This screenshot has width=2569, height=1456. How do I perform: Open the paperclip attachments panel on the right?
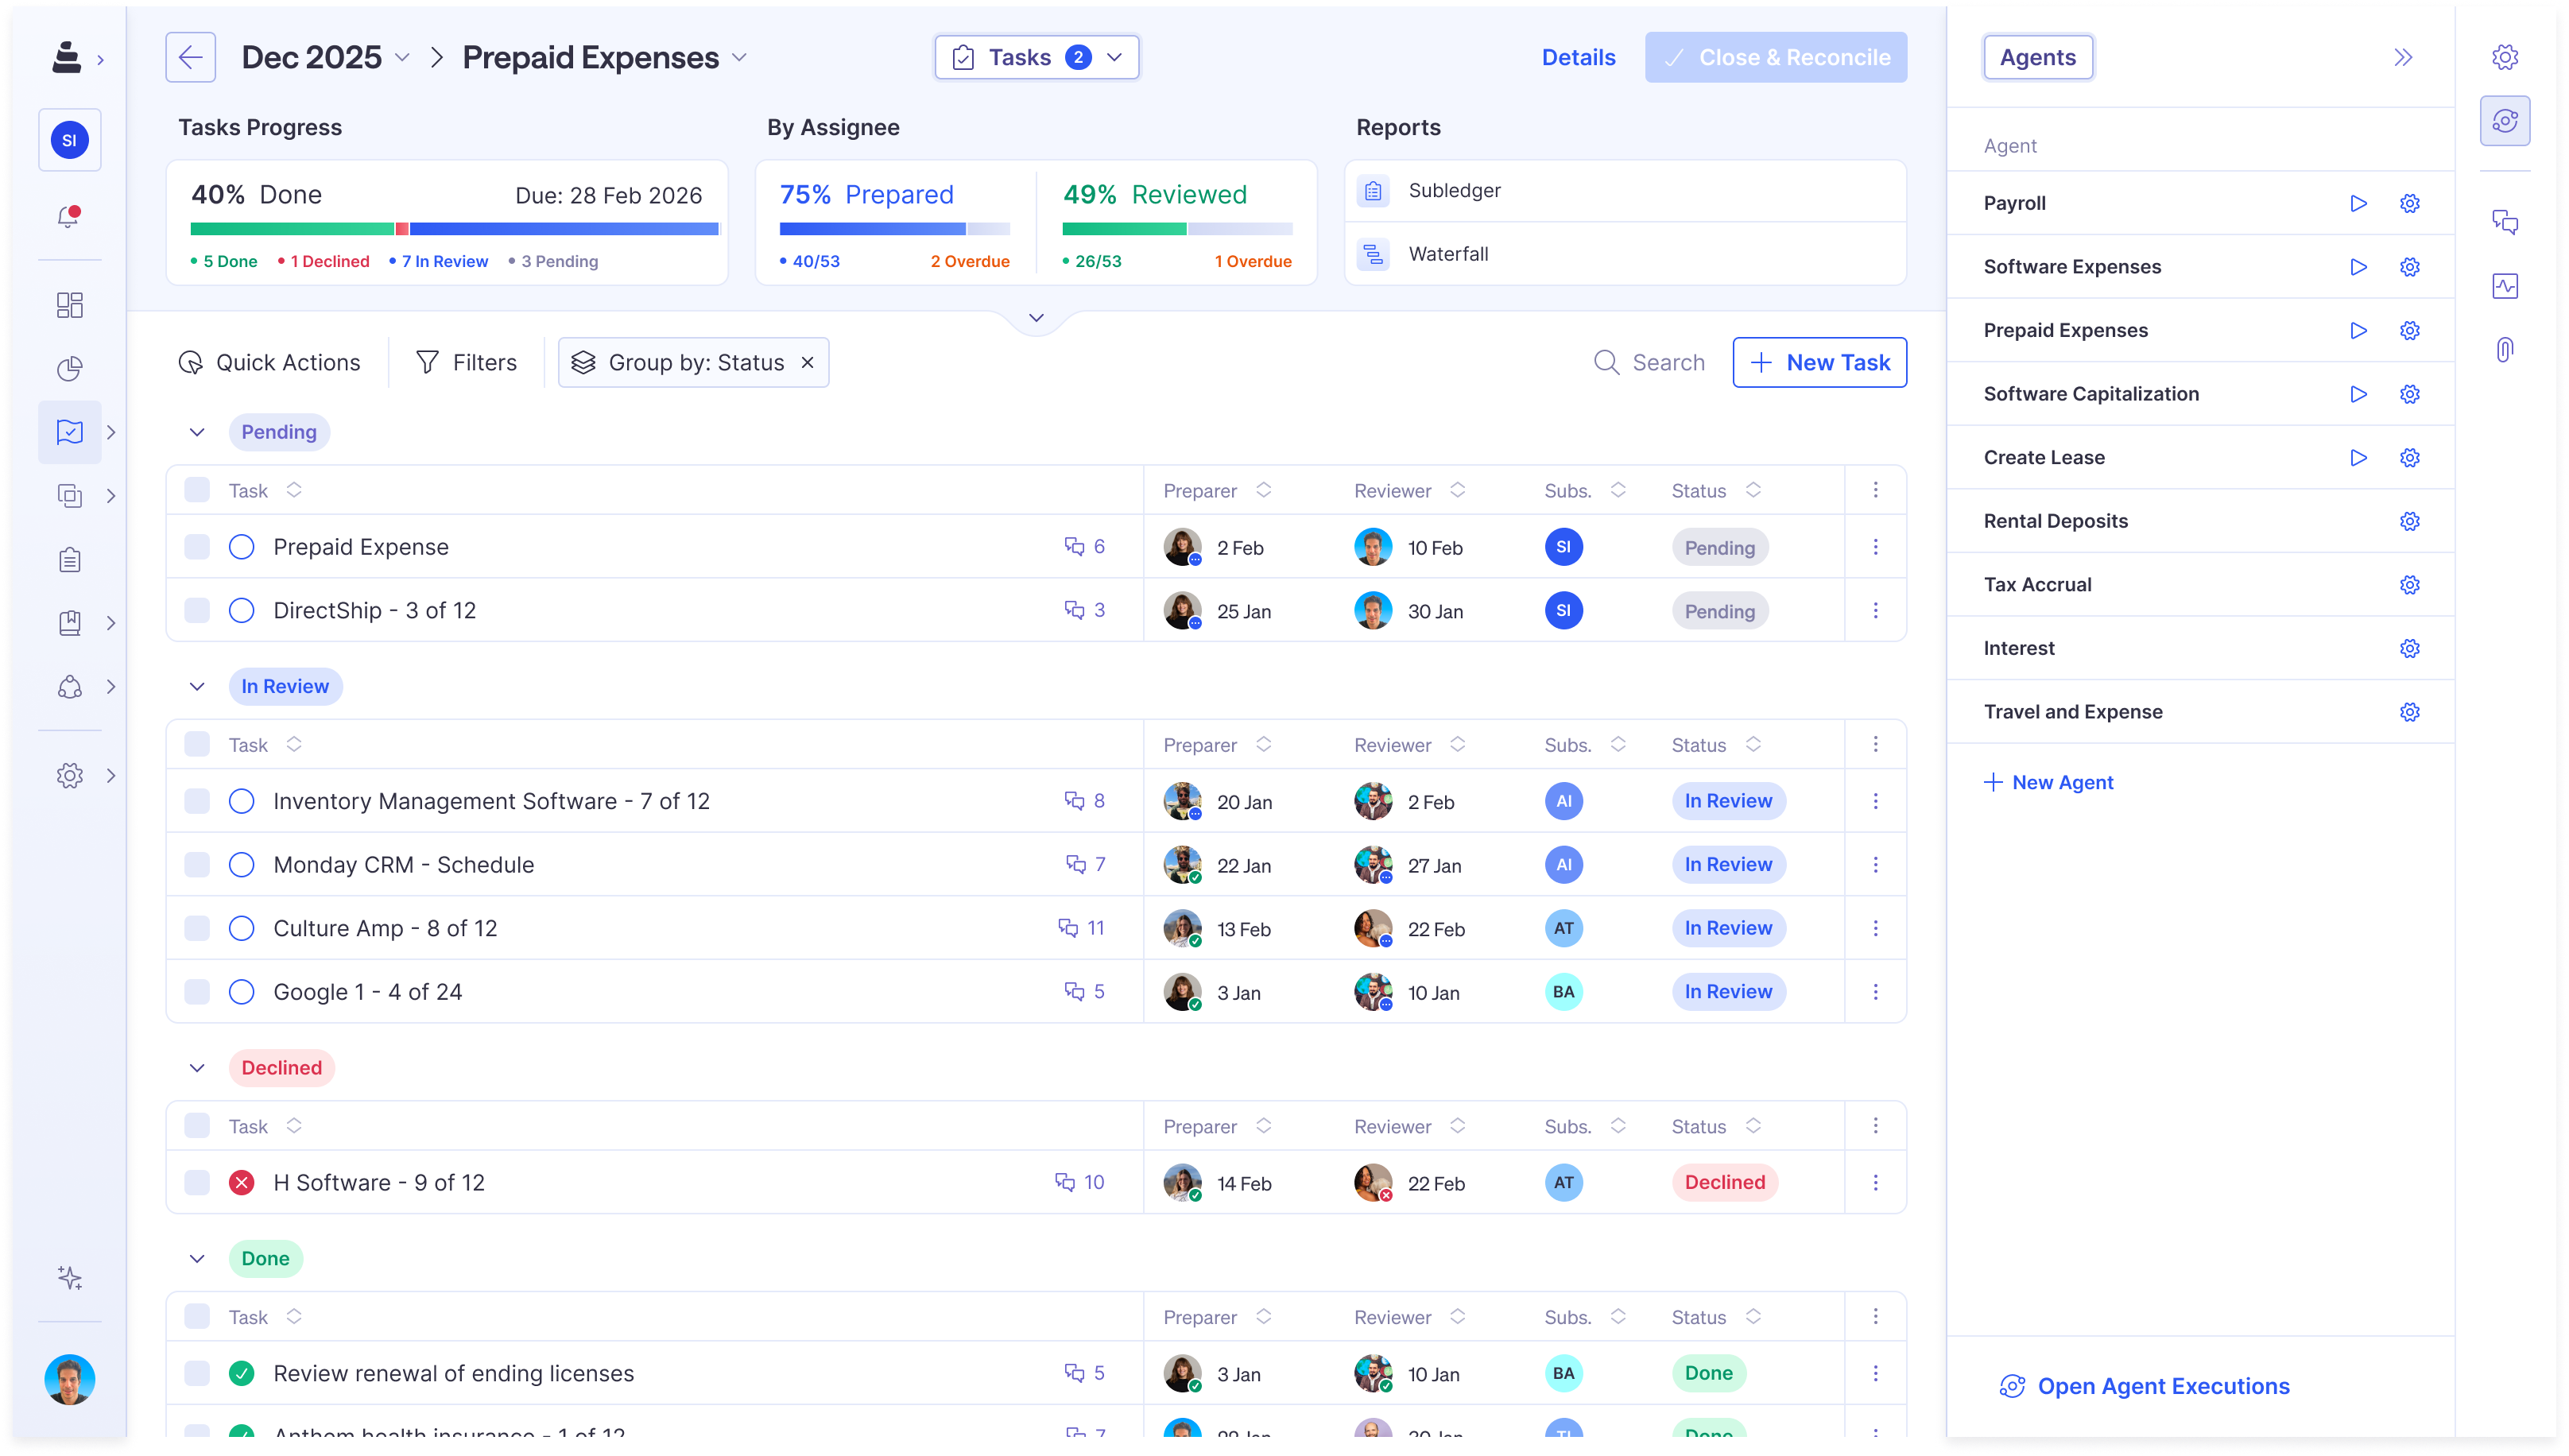tap(2506, 349)
